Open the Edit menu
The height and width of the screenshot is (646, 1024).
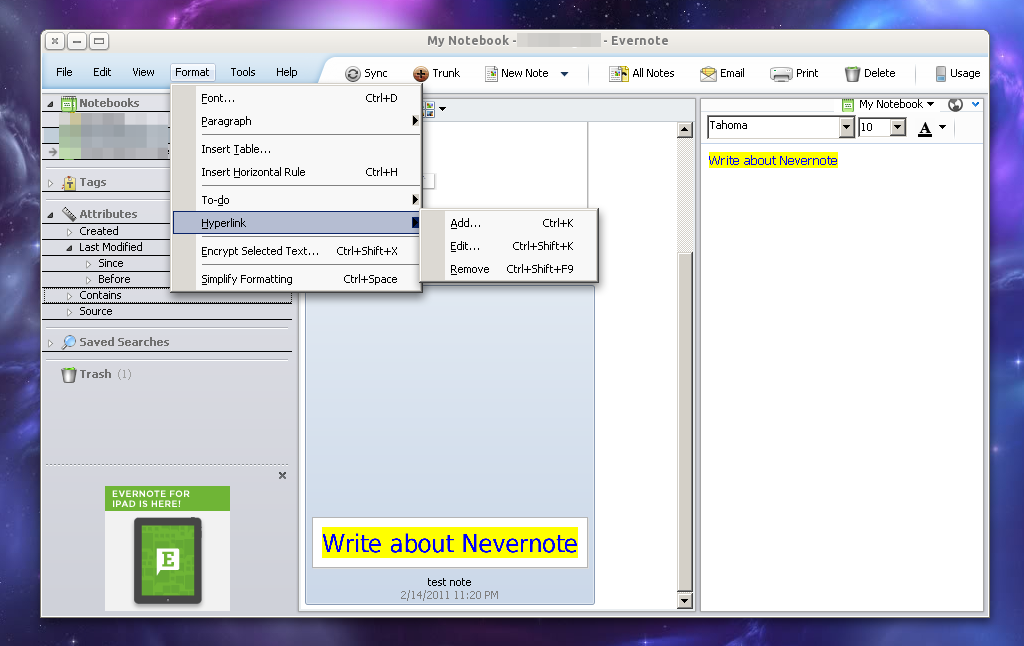click(102, 72)
